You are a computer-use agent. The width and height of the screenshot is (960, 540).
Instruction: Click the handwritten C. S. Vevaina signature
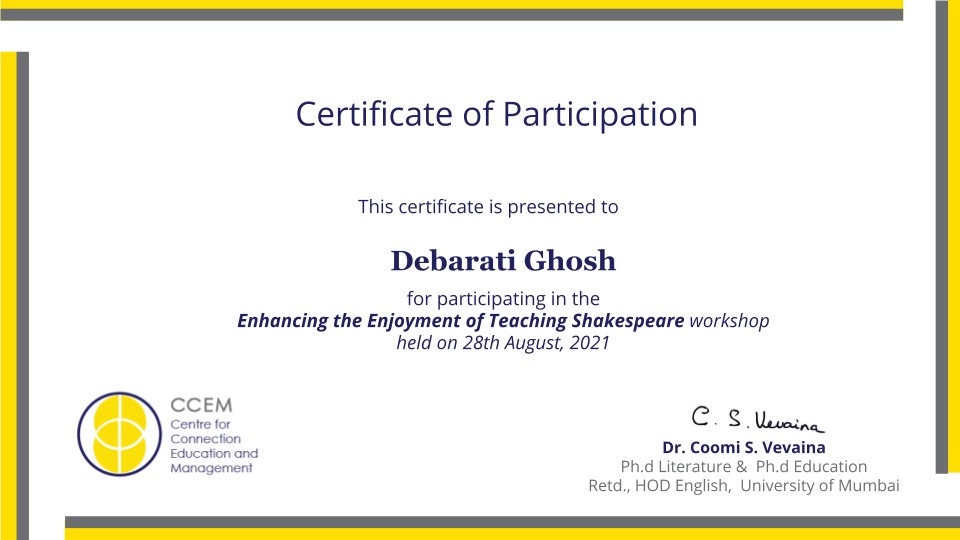click(758, 419)
